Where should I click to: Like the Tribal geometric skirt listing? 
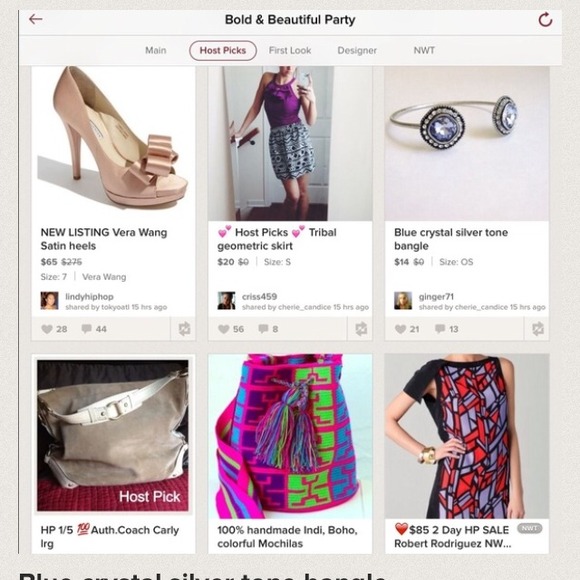(231, 329)
